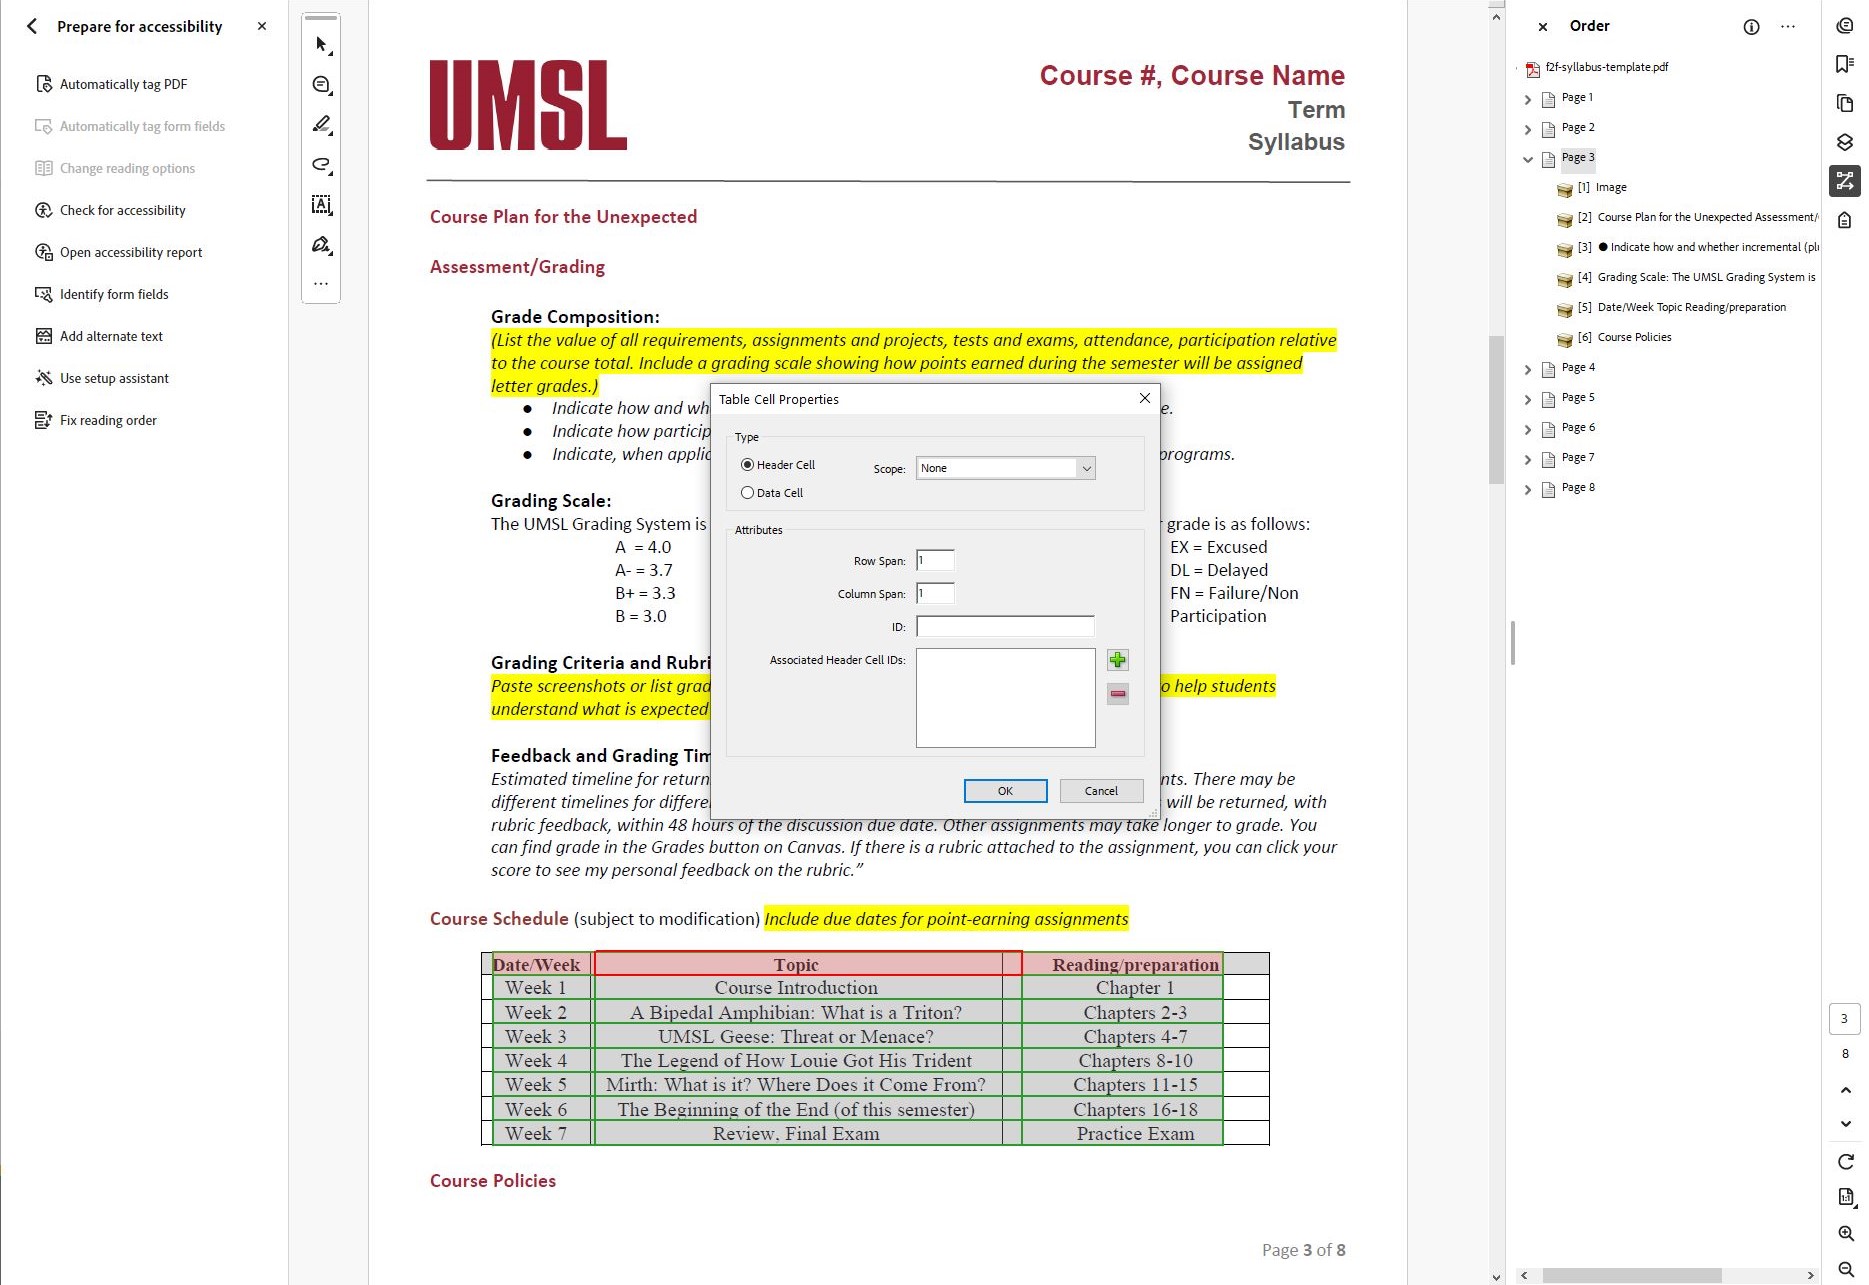
Task: Click Associated Header Cell IDs list box
Action: click(x=1005, y=698)
